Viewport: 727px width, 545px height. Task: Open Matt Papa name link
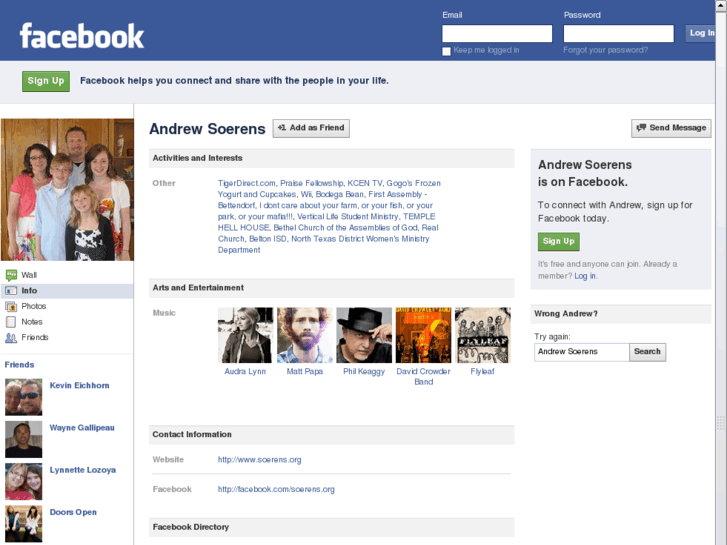[305, 372]
